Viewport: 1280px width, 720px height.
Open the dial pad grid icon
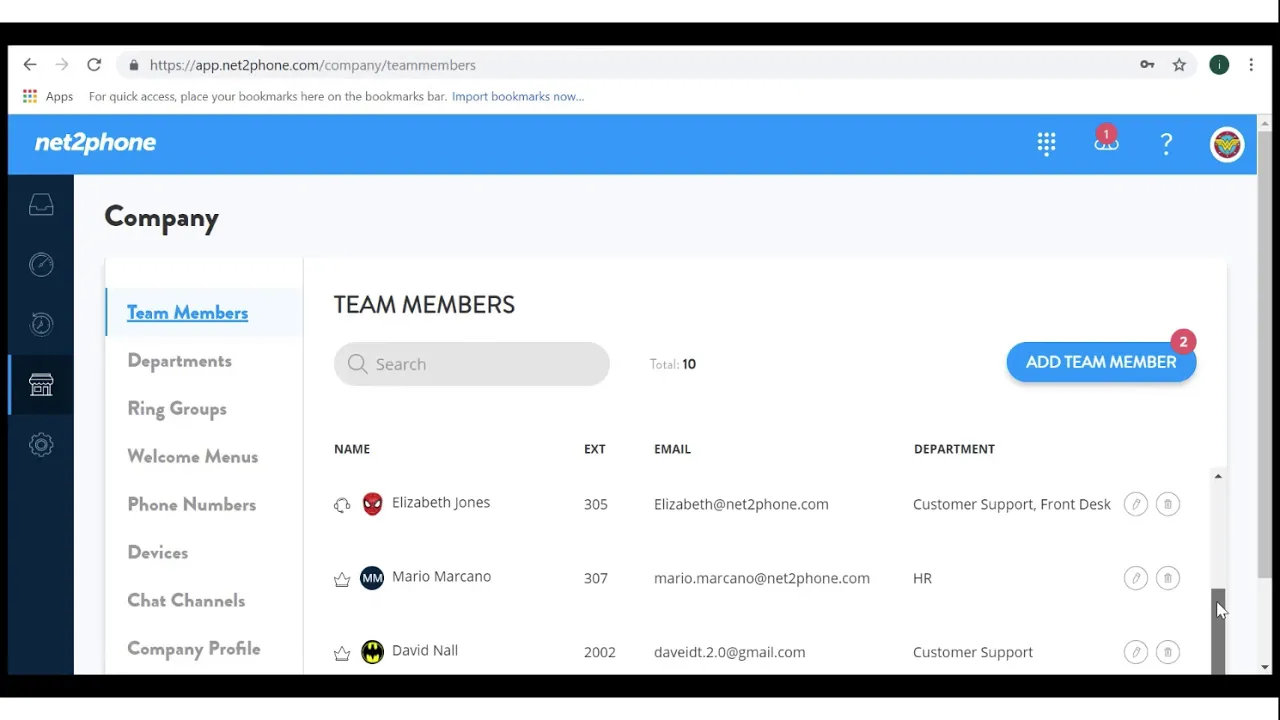pyautogui.click(x=1047, y=144)
